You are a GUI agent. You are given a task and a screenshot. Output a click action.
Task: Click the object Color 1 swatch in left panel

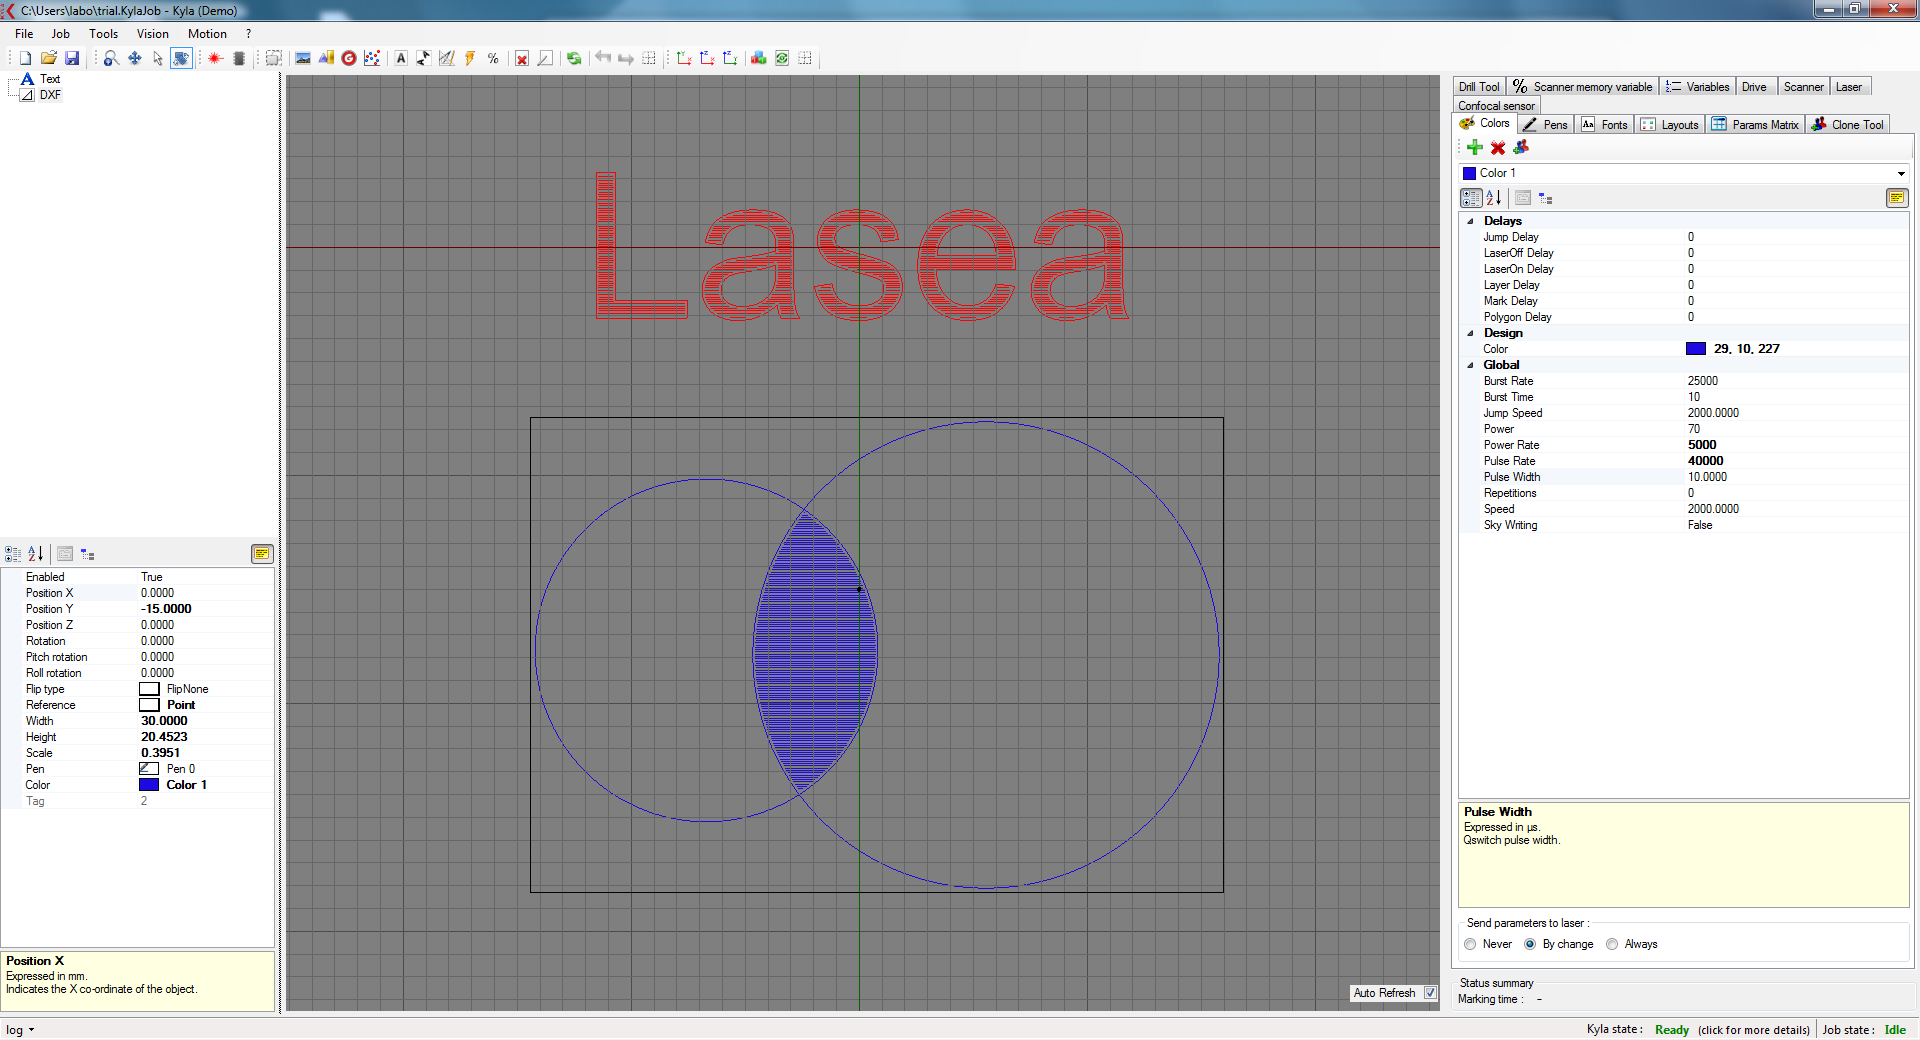click(x=149, y=785)
